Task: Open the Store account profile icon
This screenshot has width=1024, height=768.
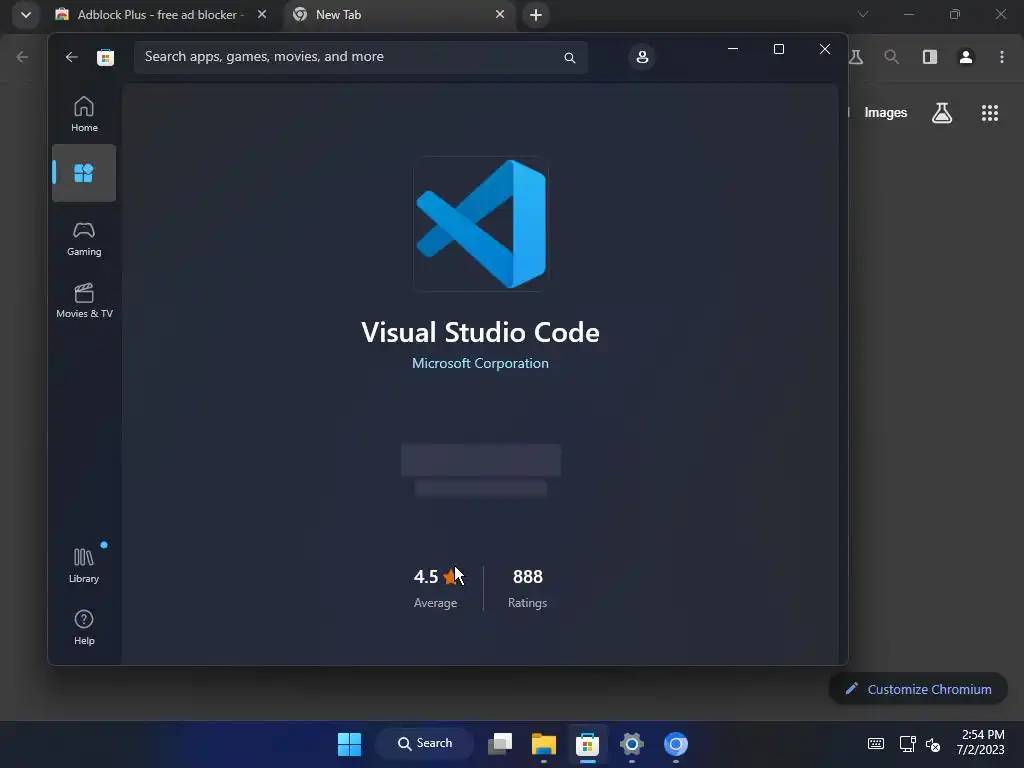Action: tap(642, 57)
